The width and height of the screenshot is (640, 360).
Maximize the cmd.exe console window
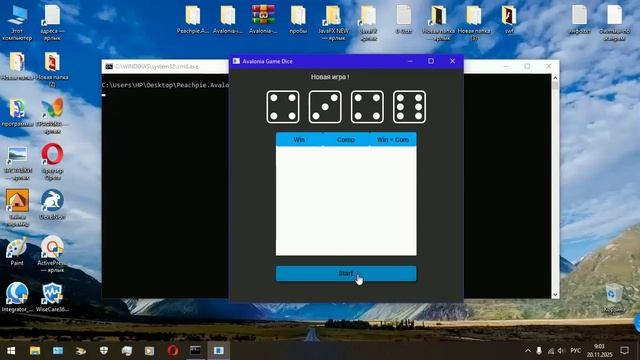527,66
